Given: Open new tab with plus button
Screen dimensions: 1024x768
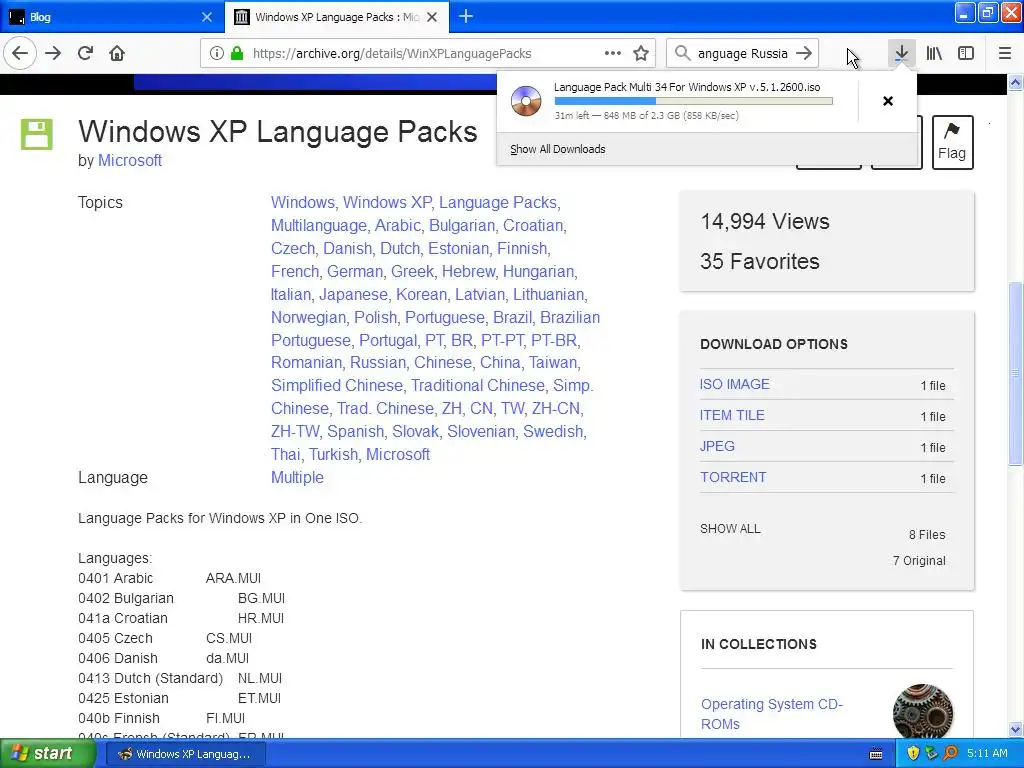Looking at the screenshot, I should click(466, 16).
